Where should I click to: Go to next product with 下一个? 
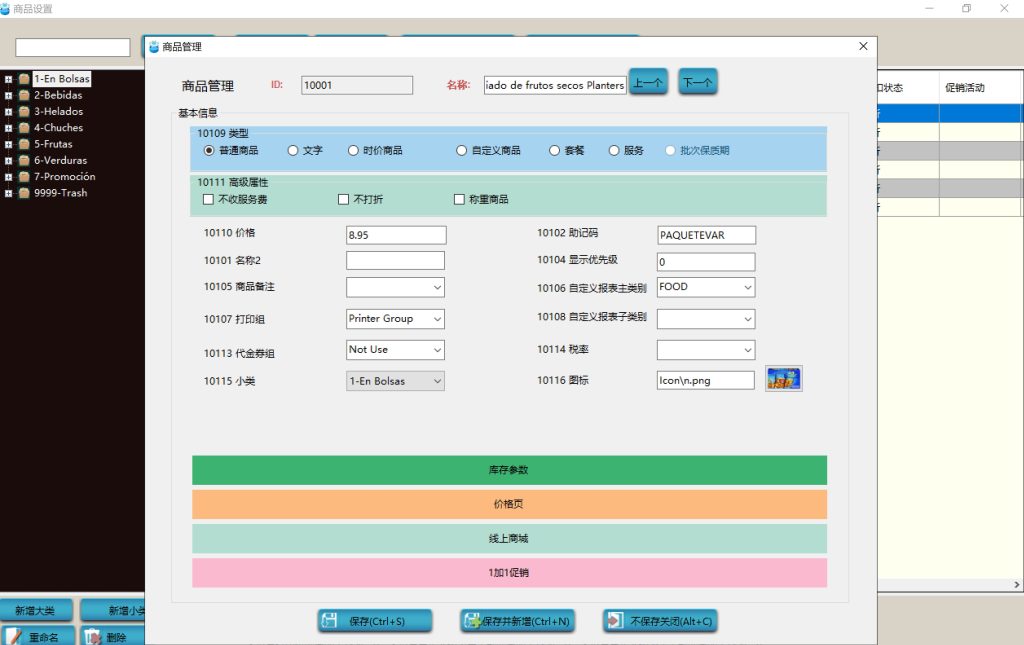pyautogui.click(x=697, y=82)
